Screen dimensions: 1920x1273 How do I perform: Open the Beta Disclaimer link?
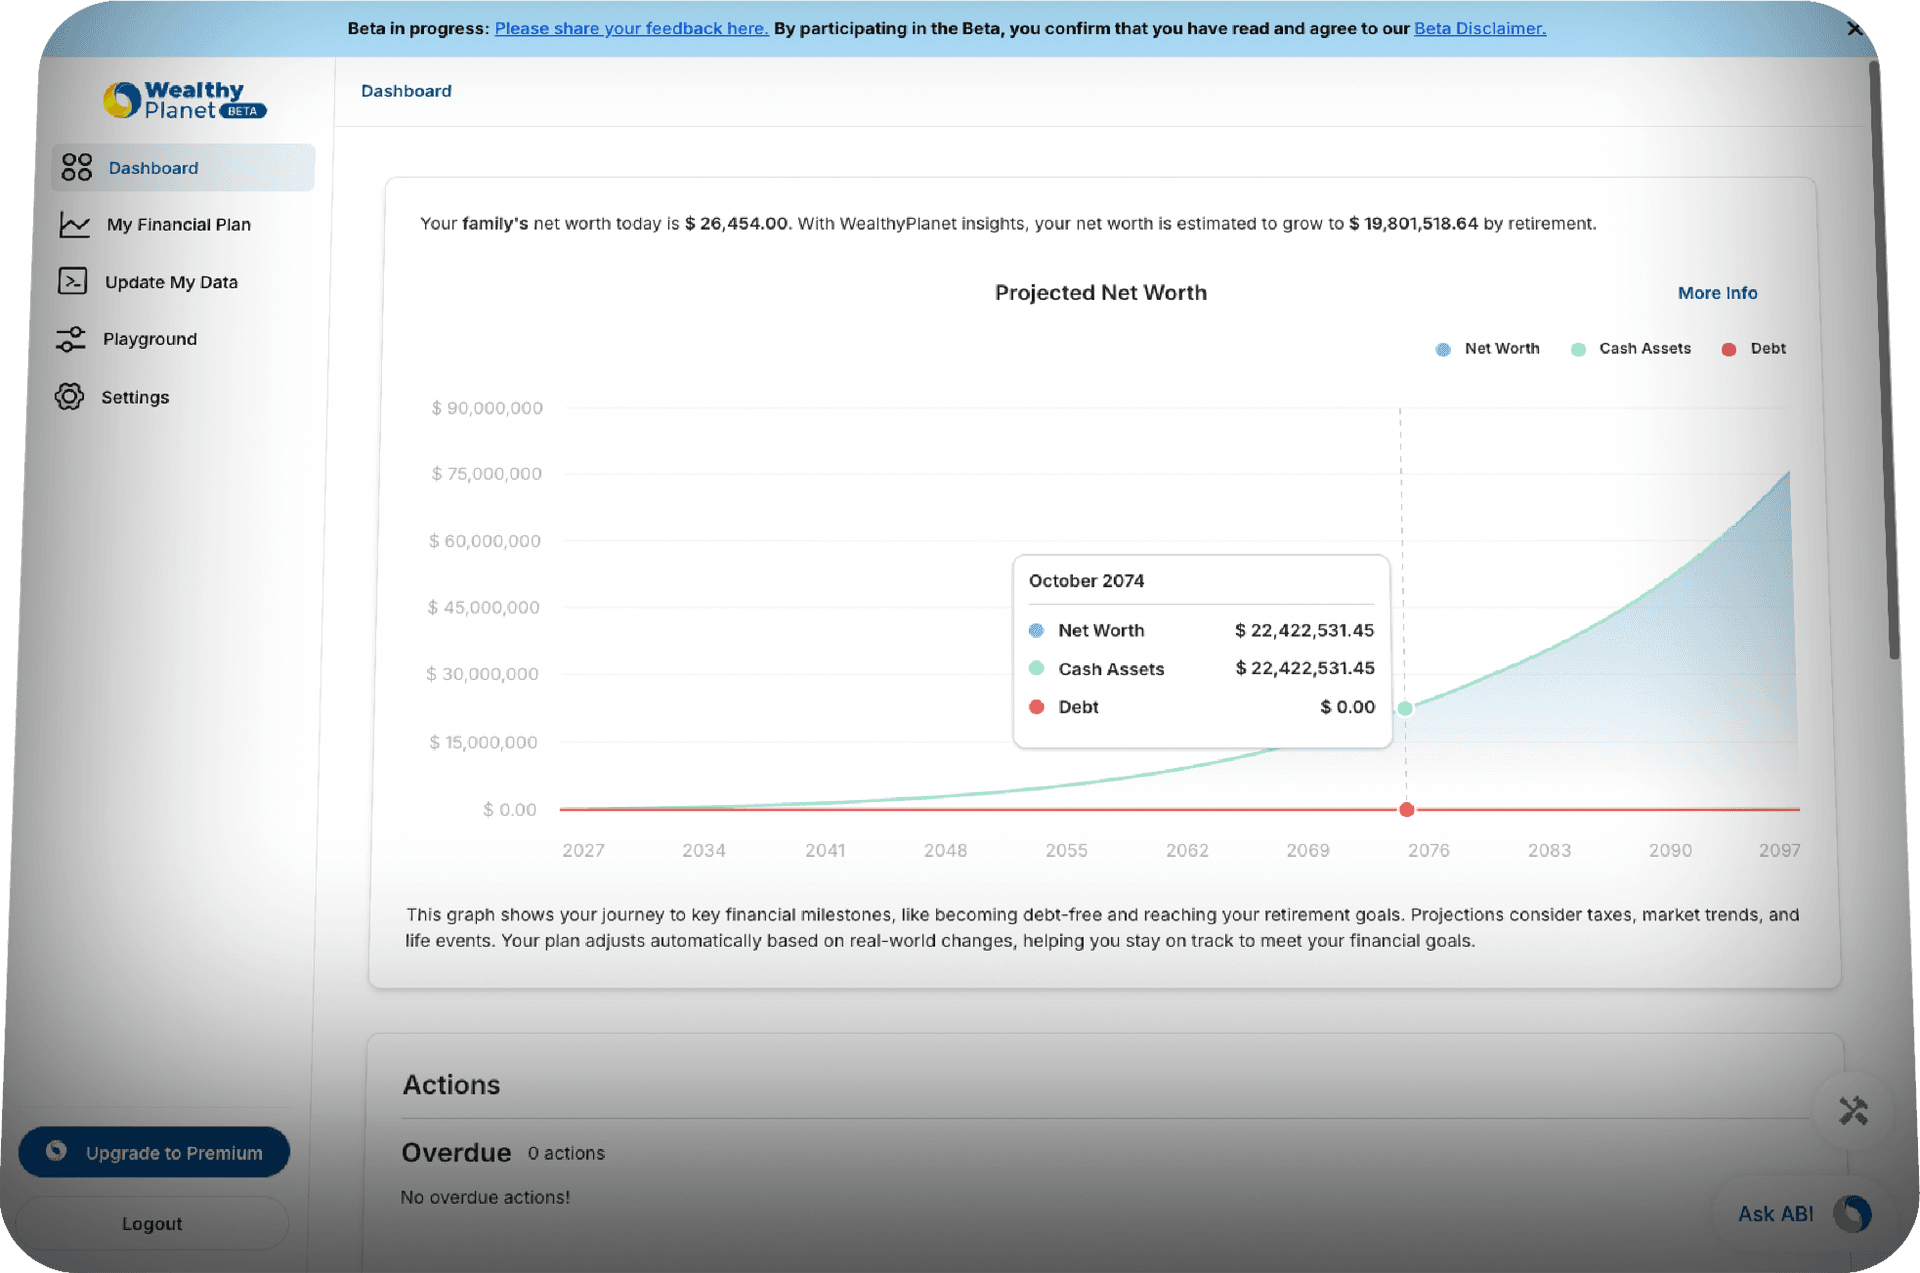click(1479, 28)
